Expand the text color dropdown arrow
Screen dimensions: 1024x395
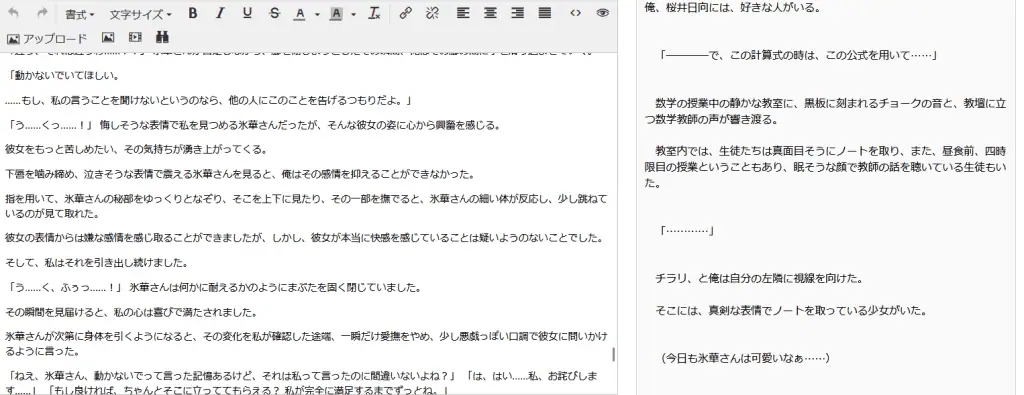(317, 14)
